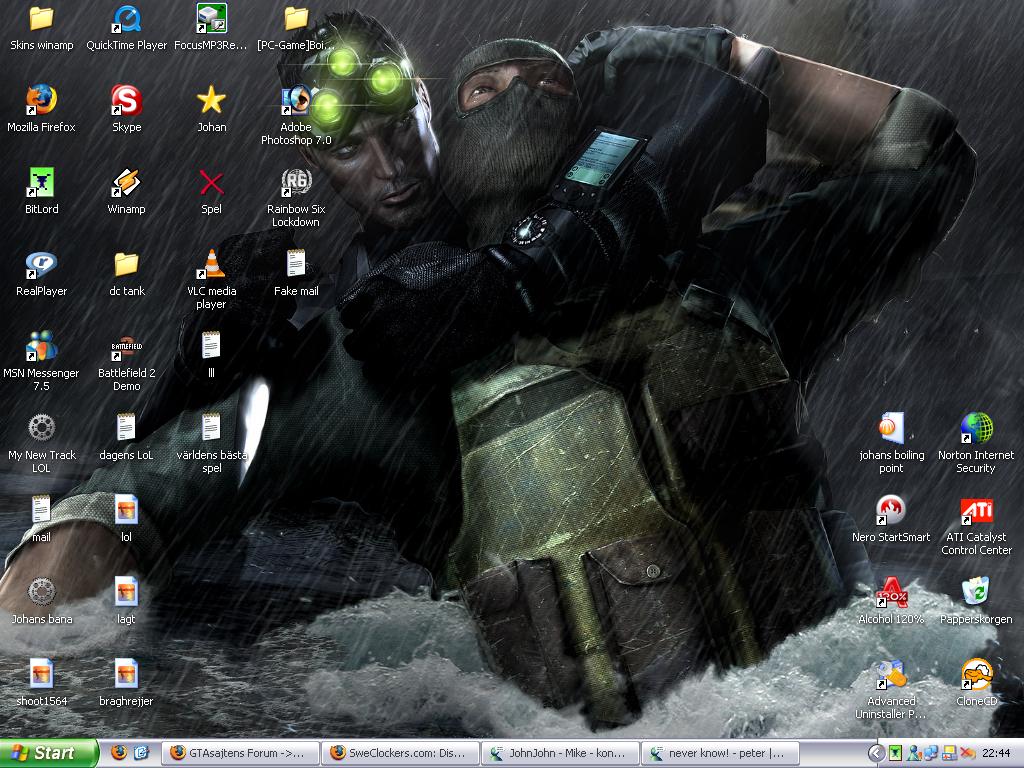Image resolution: width=1024 pixels, height=768 pixels.
Task: Open ATI Catalyst Control Center icon
Action: [976, 511]
